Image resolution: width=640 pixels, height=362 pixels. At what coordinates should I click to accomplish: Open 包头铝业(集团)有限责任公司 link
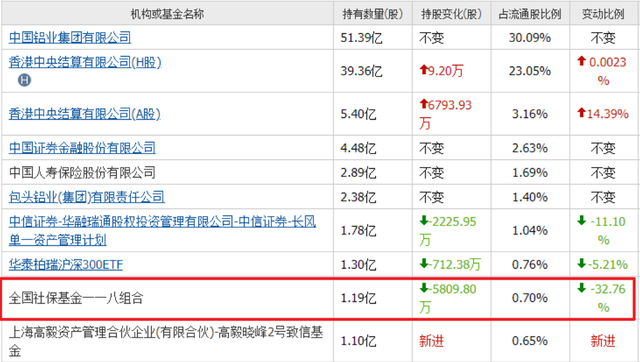pos(87,197)
